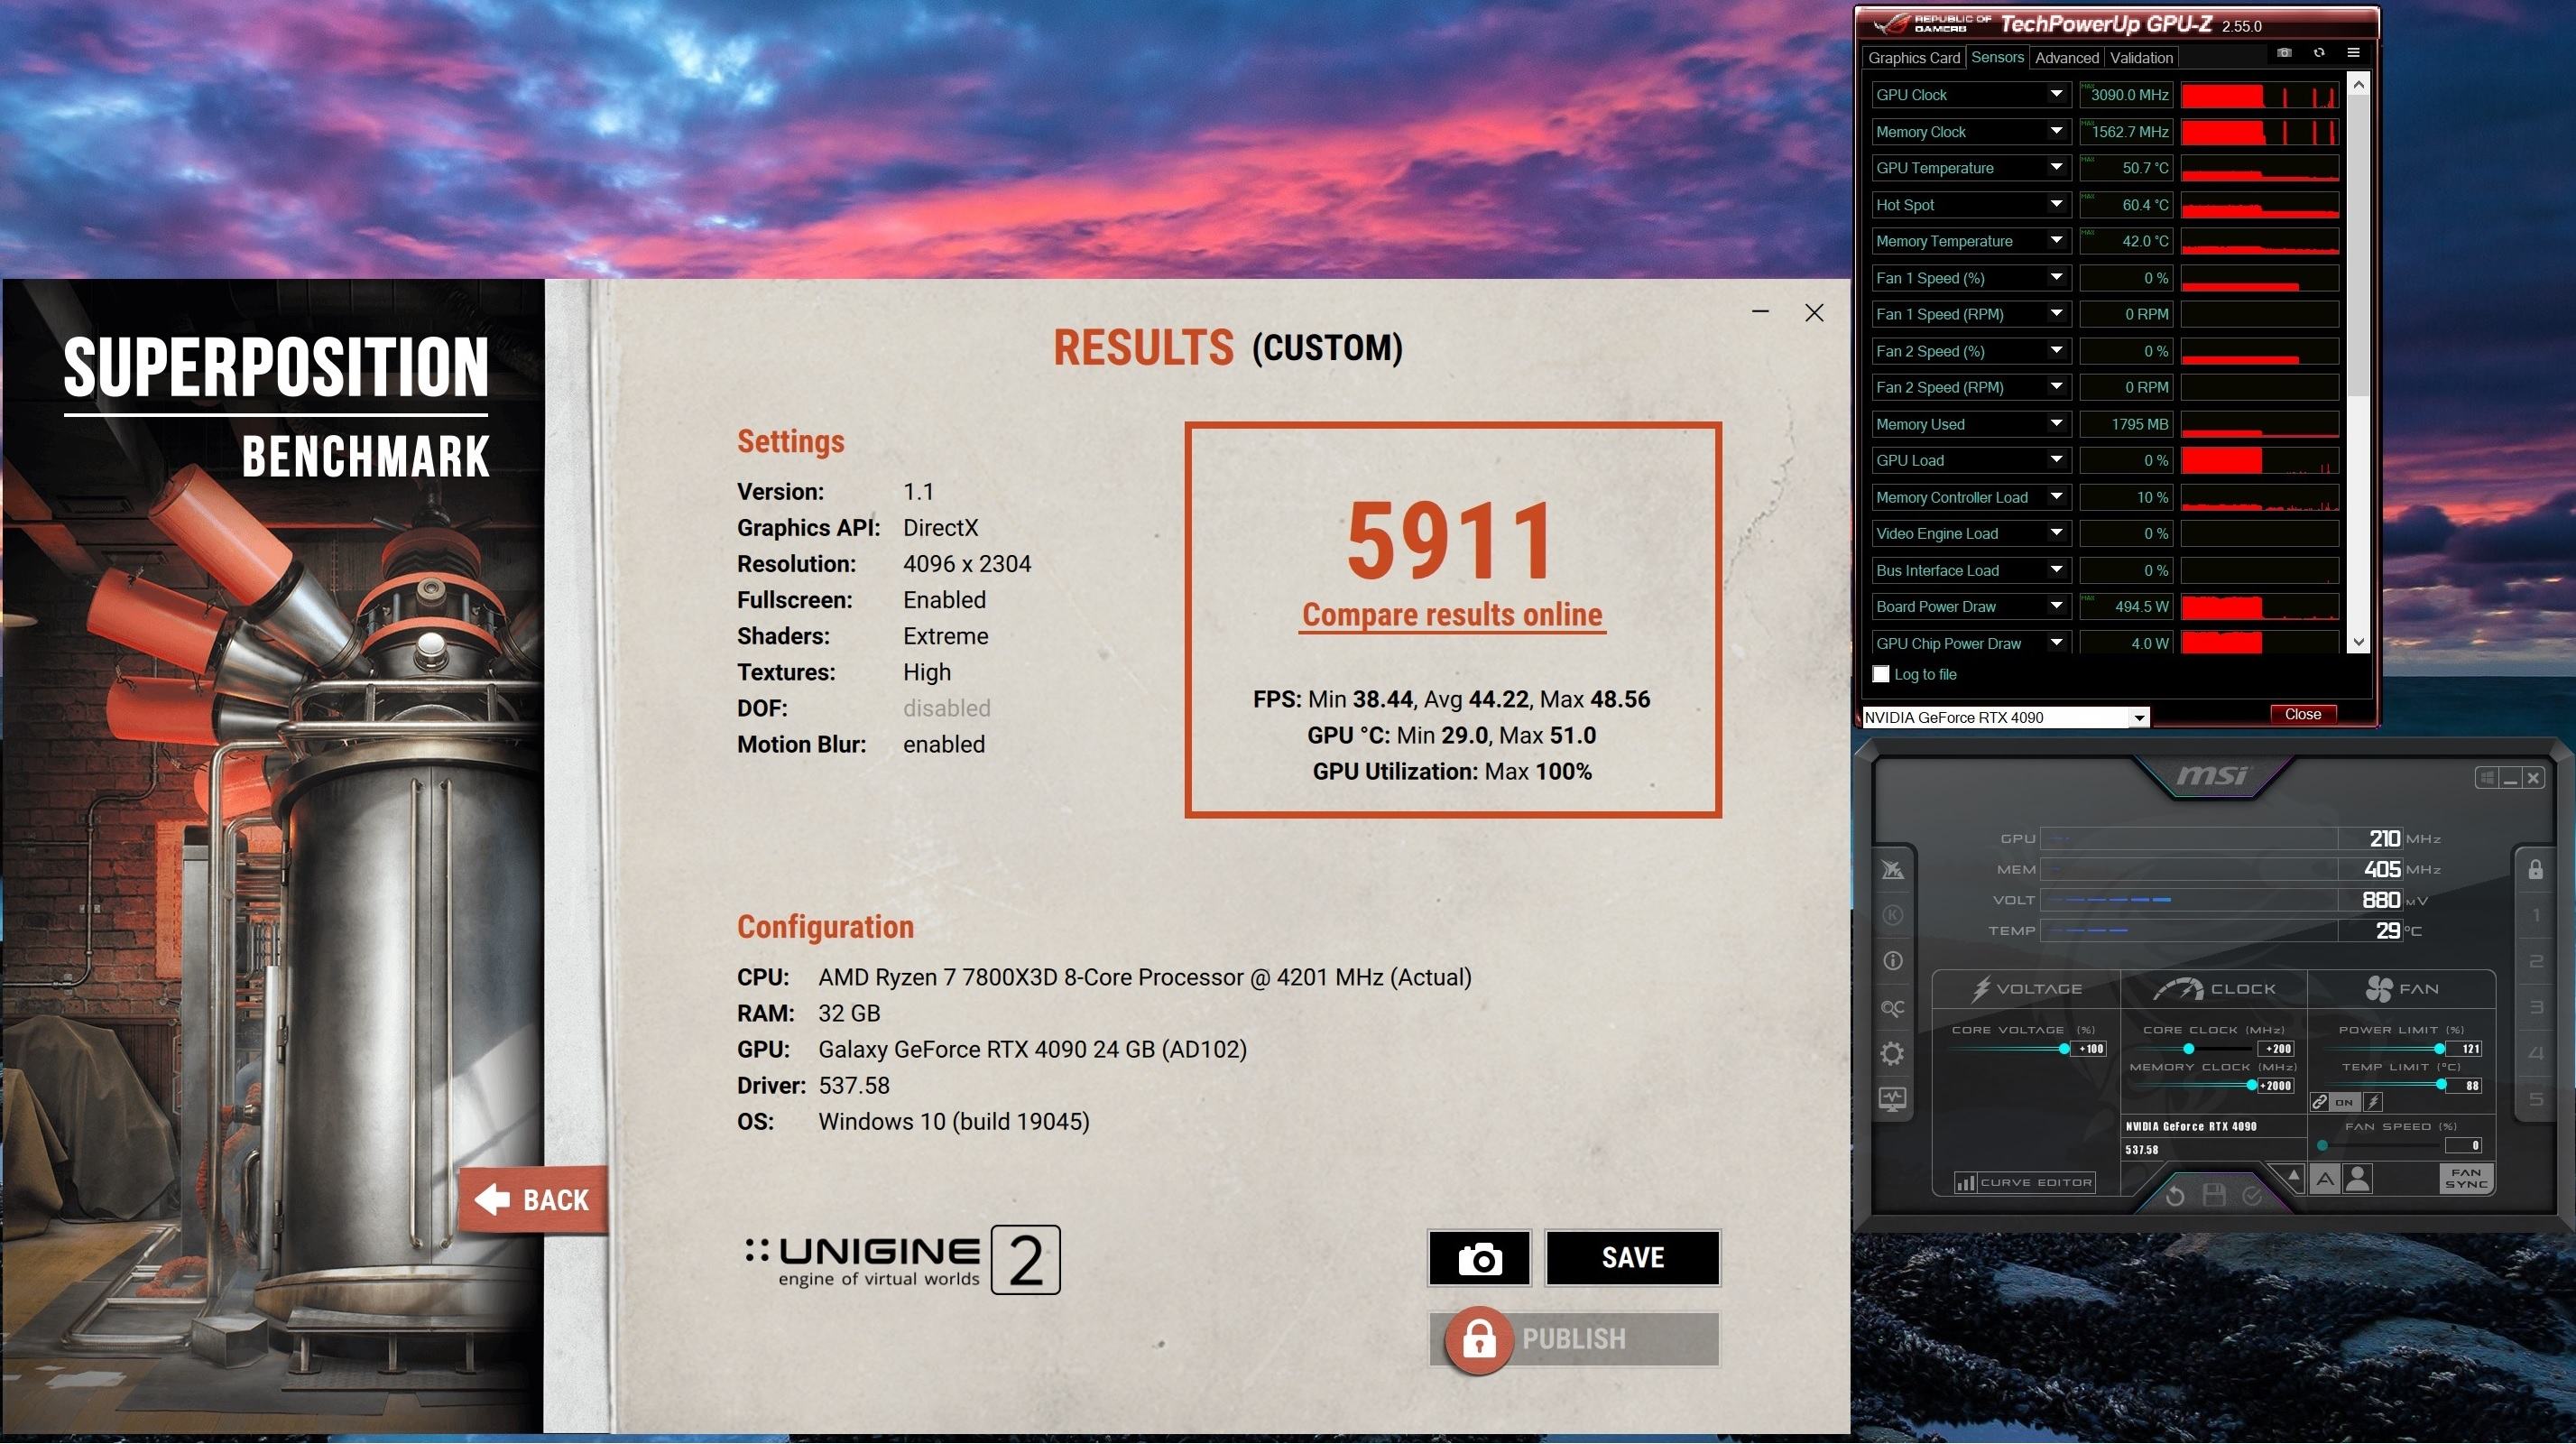Expand Memory Used sensor dropdown
The height and width of the screenshot is (1444, 2576).
coord(2056,423)
